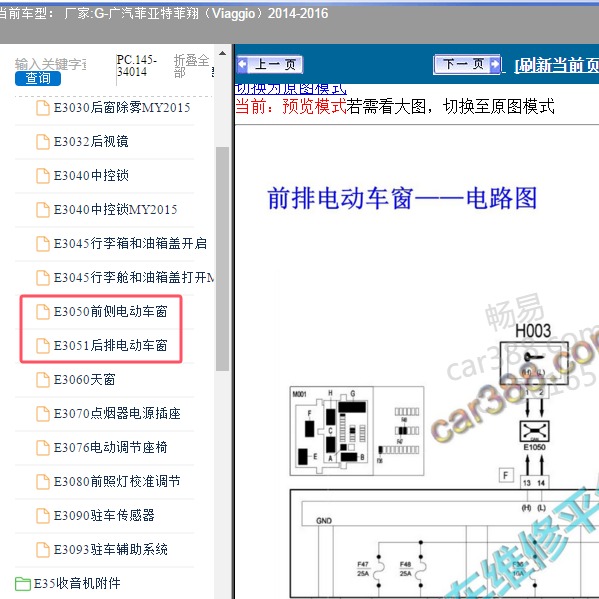Click the GND label in the diagram

tap(324, 521)
